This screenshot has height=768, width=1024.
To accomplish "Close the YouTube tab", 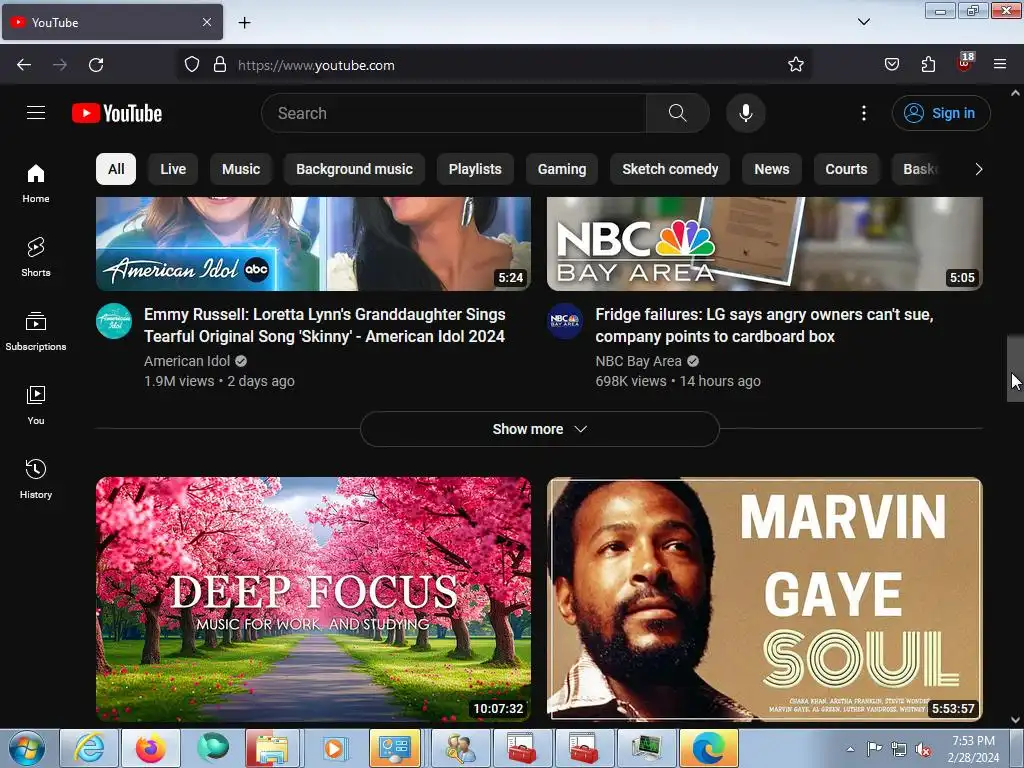I will click(207, 22).
